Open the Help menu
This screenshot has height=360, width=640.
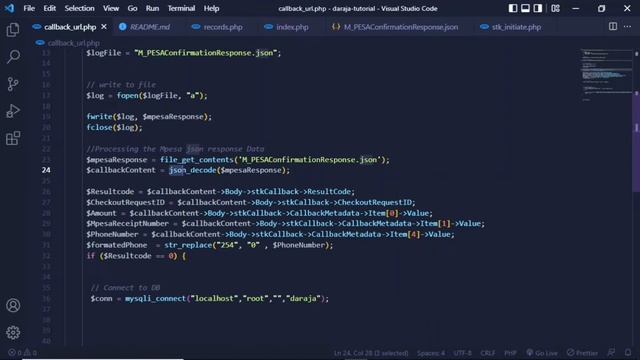click(211, 8)
